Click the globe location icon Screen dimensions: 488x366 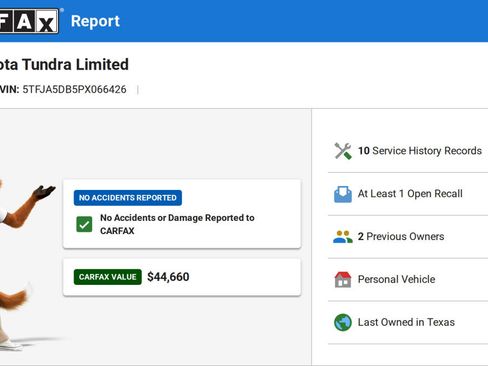pos(343,322)
